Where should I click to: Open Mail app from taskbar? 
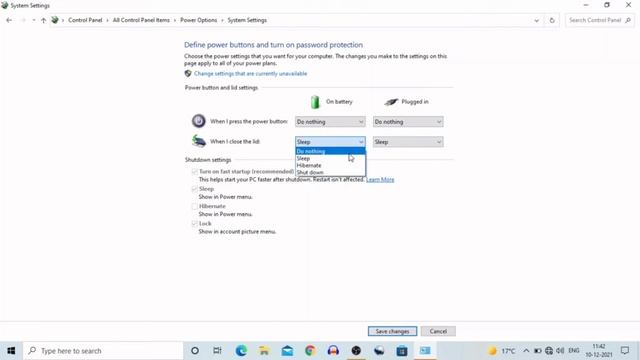pos(287,351)
